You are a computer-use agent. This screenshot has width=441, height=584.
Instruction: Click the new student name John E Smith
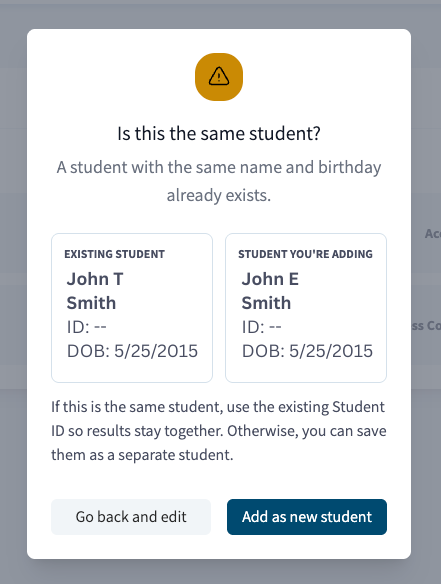270,291
